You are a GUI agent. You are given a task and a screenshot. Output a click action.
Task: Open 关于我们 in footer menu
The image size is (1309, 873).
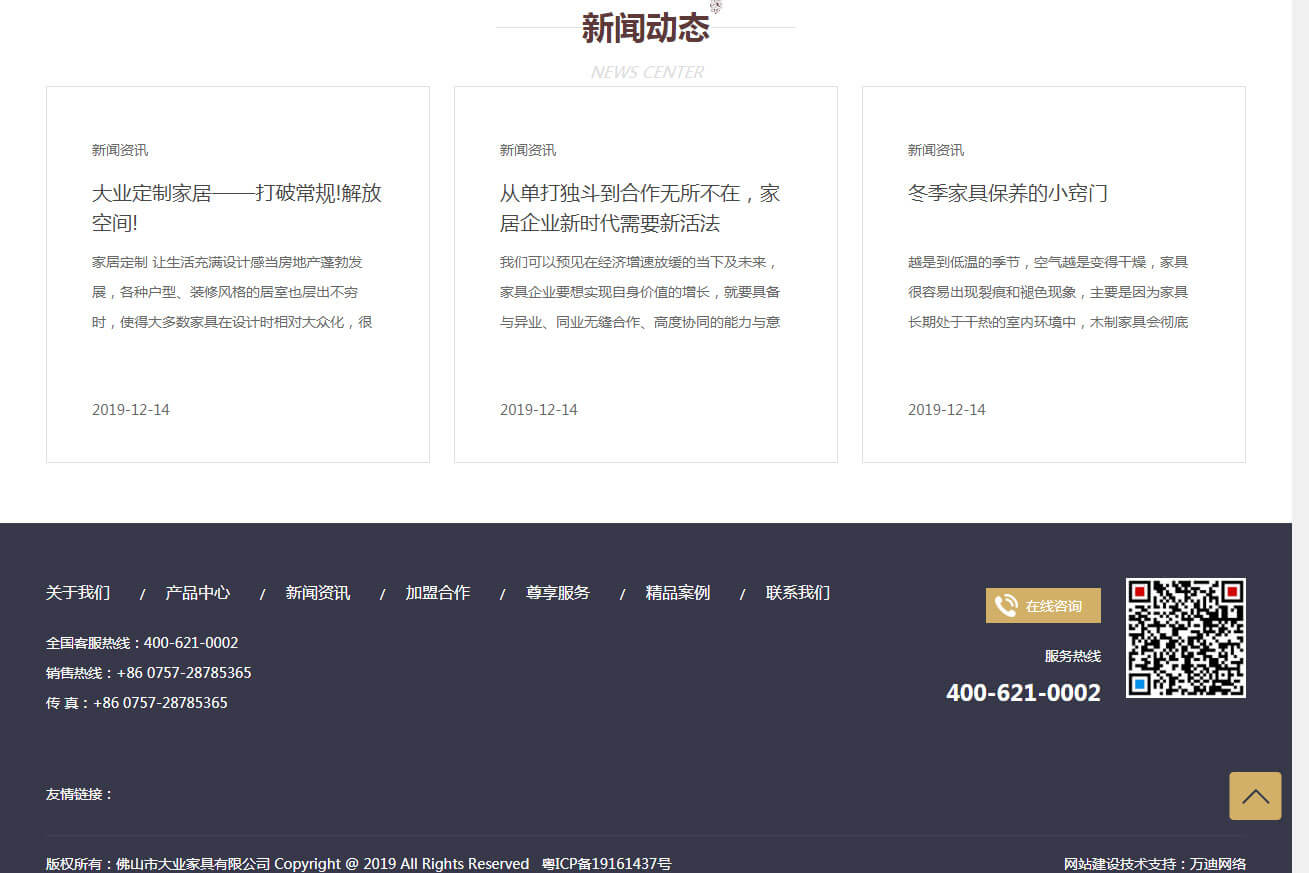pos(78,593)
